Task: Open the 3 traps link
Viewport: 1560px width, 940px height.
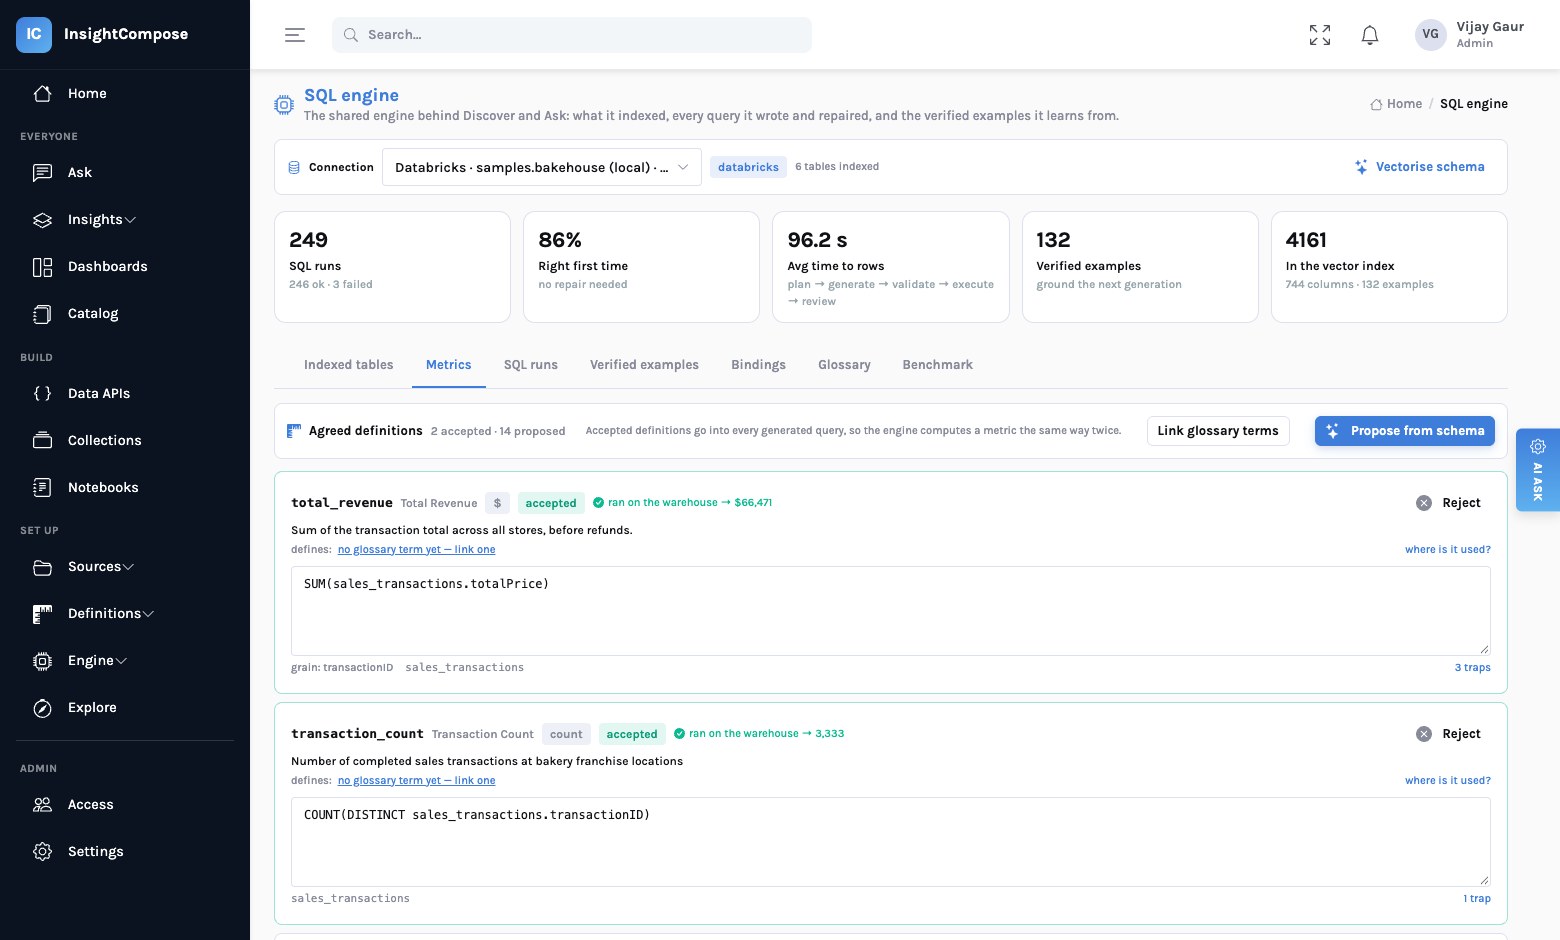Action: (1472, 668)
